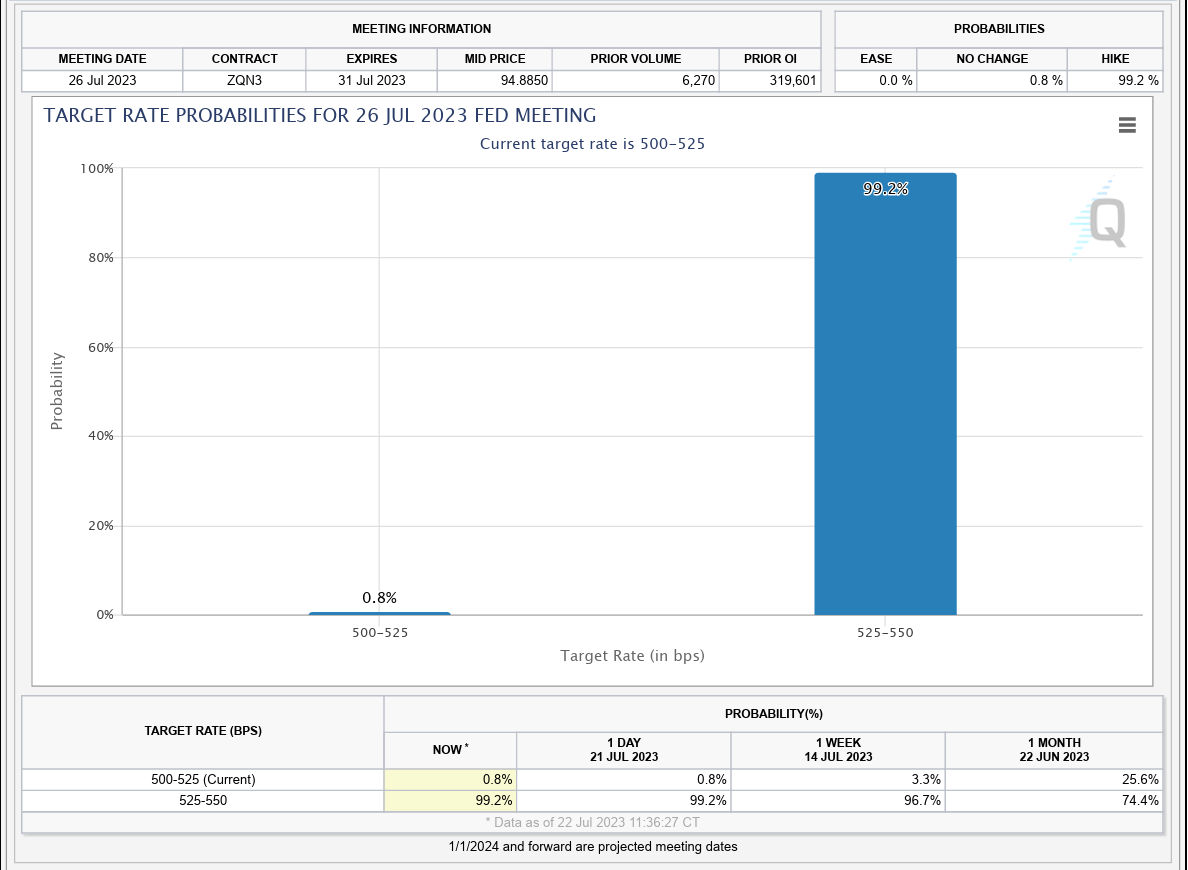Click the NO CHANGE probability header
This screenshot has height=870, width=1188.
[x=991, y=59]
